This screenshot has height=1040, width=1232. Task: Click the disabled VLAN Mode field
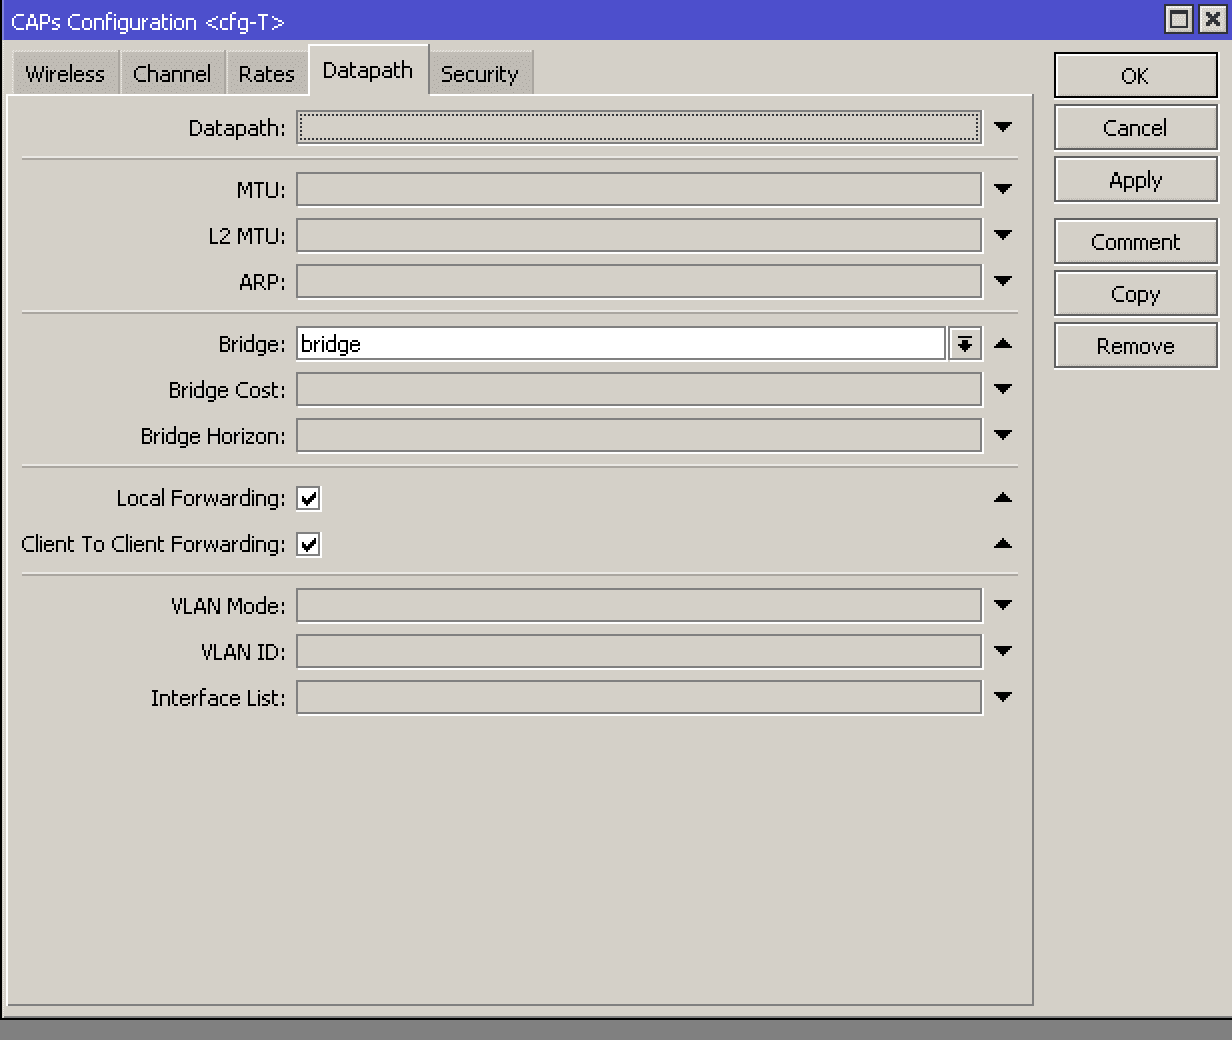point(639,605)
